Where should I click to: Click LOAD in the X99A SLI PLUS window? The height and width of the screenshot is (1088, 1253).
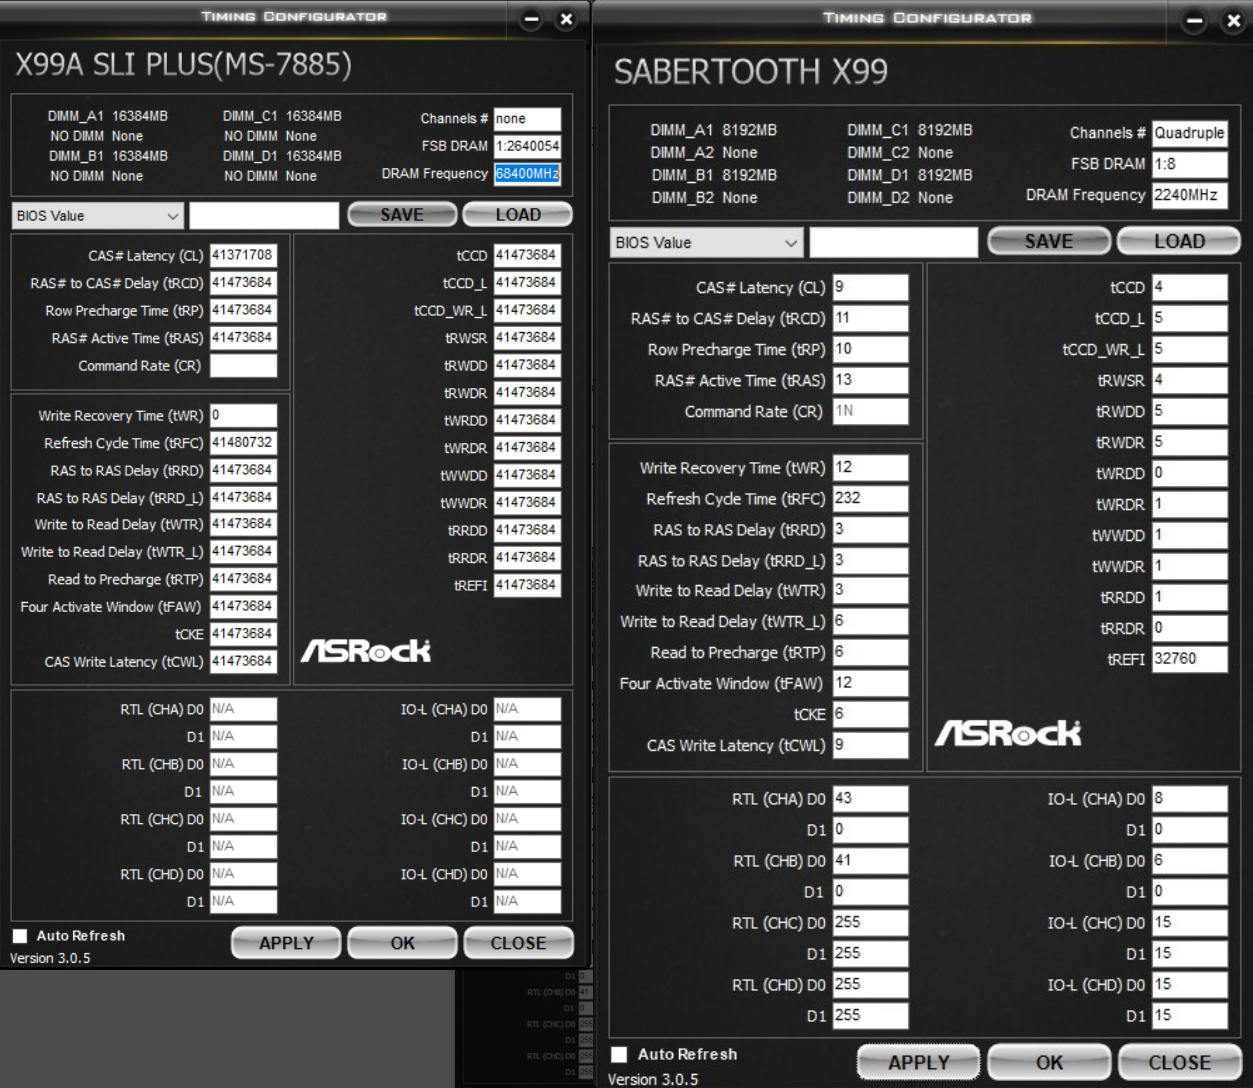[518, 215]
